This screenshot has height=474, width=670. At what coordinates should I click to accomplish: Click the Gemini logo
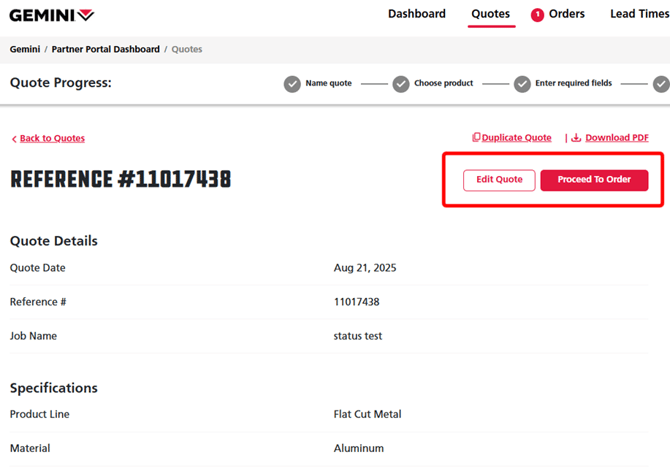(52, 15)
